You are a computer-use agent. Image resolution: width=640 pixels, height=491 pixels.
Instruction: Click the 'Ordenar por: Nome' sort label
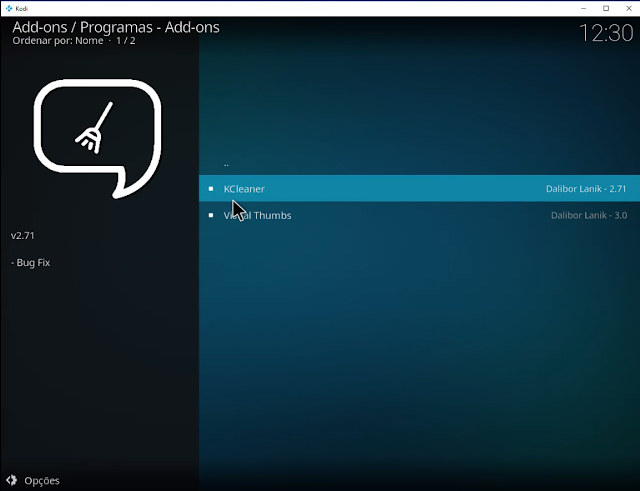(x=58, y=40)
